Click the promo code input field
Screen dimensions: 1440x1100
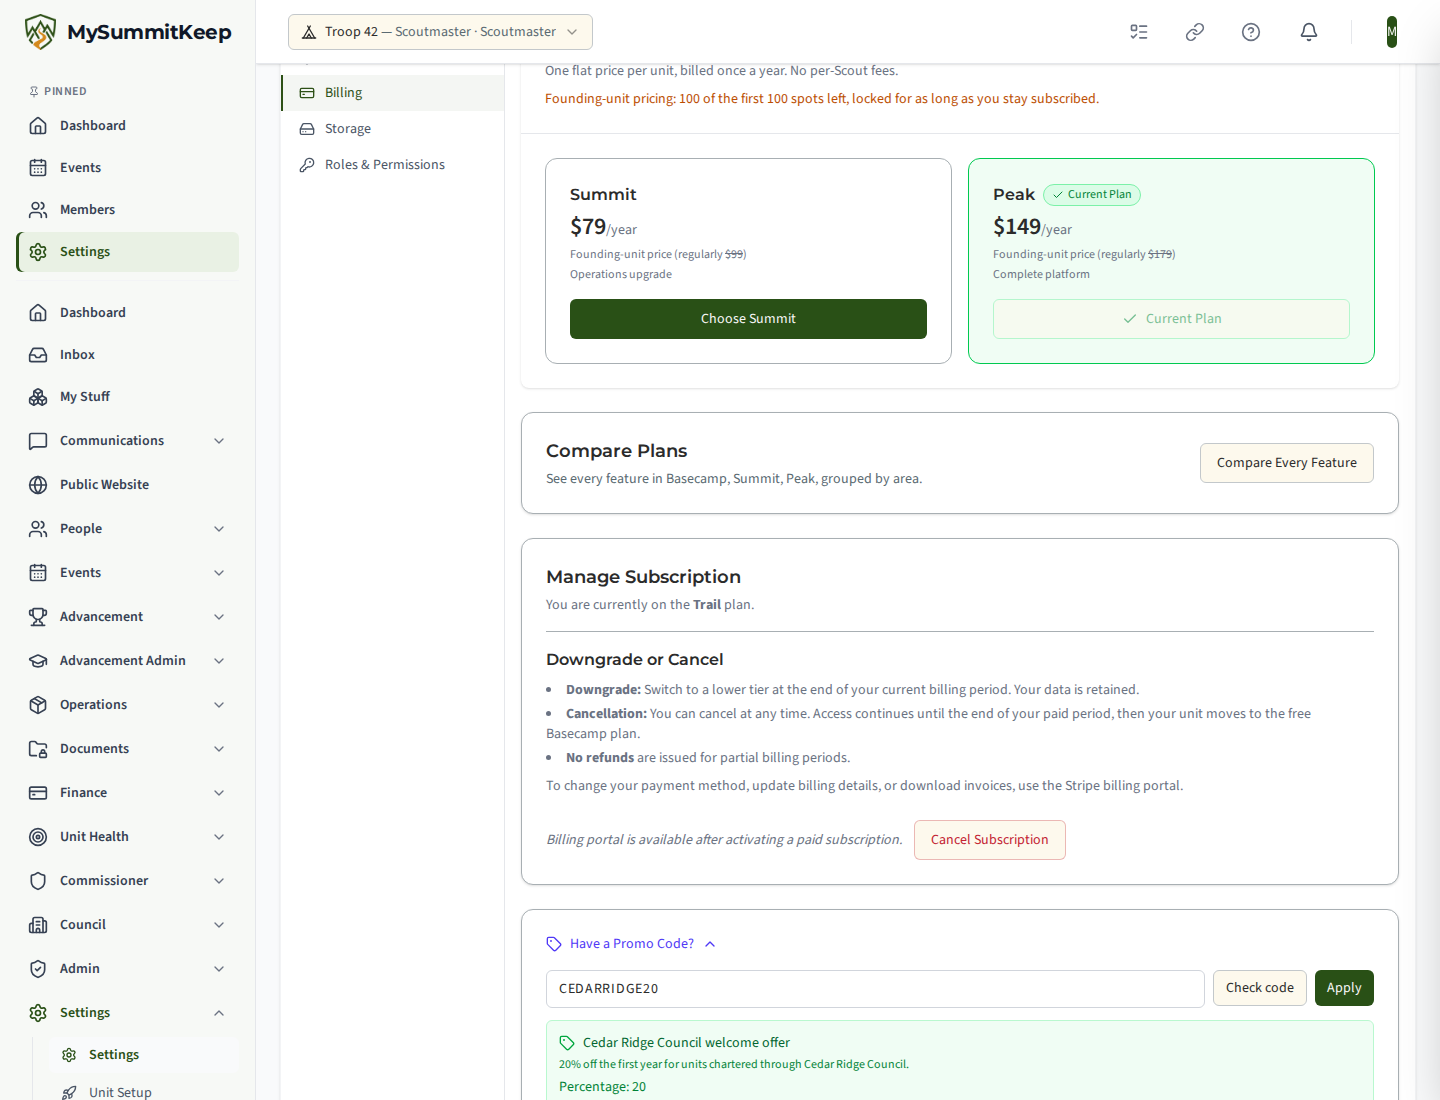pos(875,989)
